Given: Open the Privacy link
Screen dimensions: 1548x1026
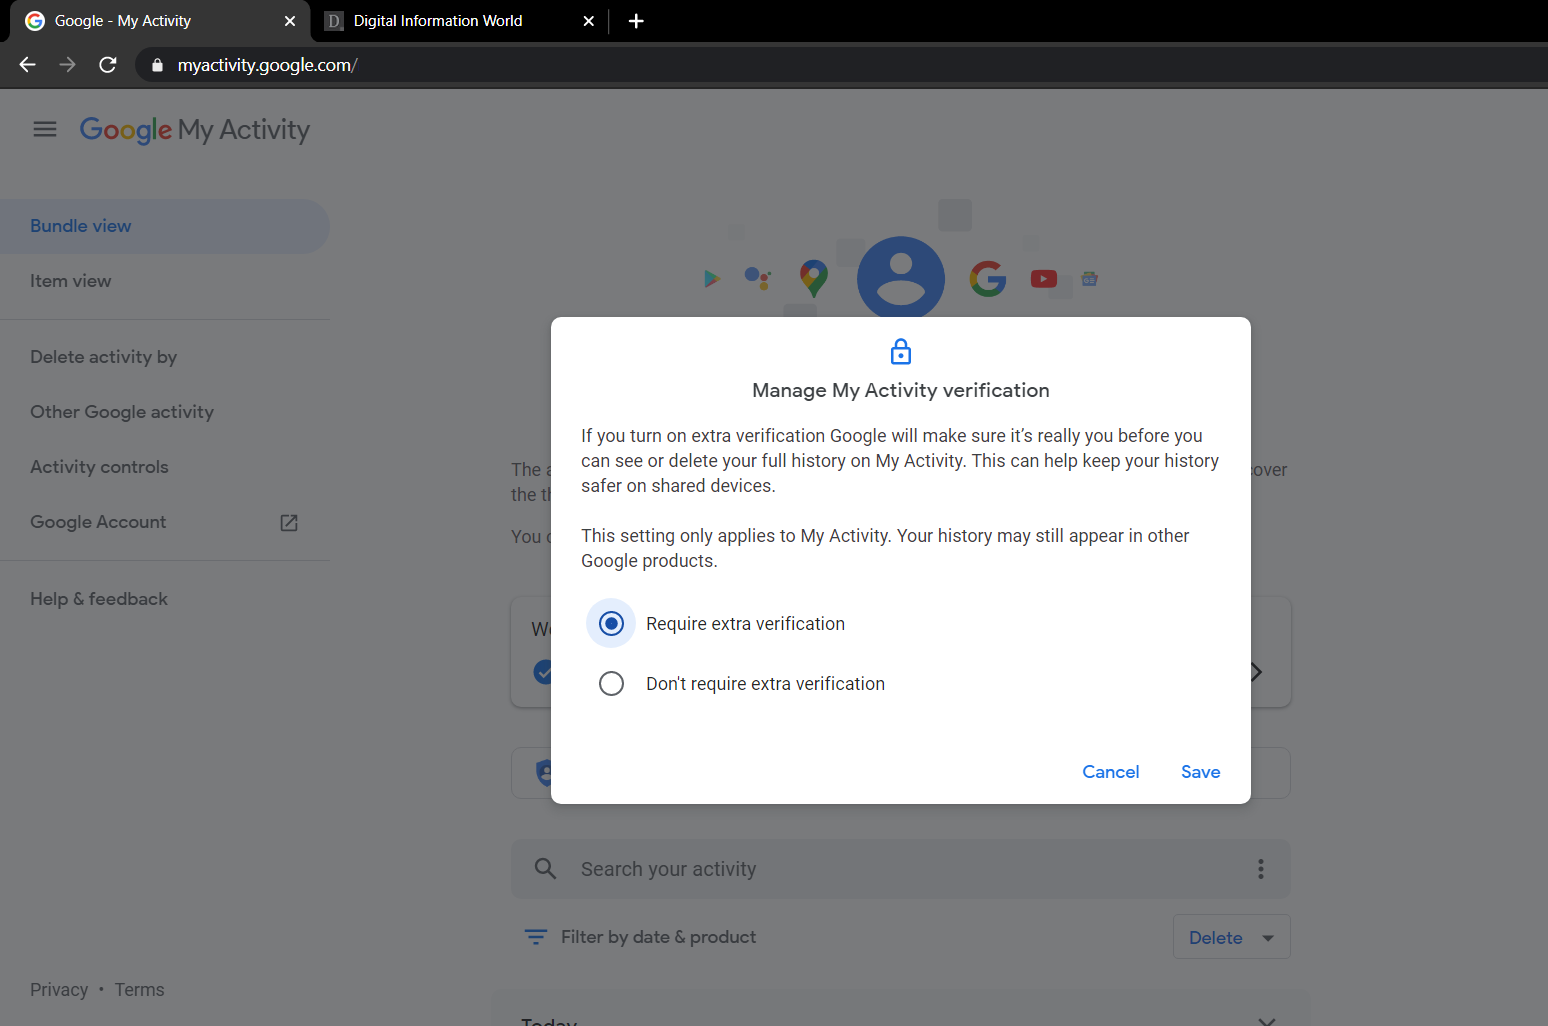Looking at the screenshot, I should 59,990.
